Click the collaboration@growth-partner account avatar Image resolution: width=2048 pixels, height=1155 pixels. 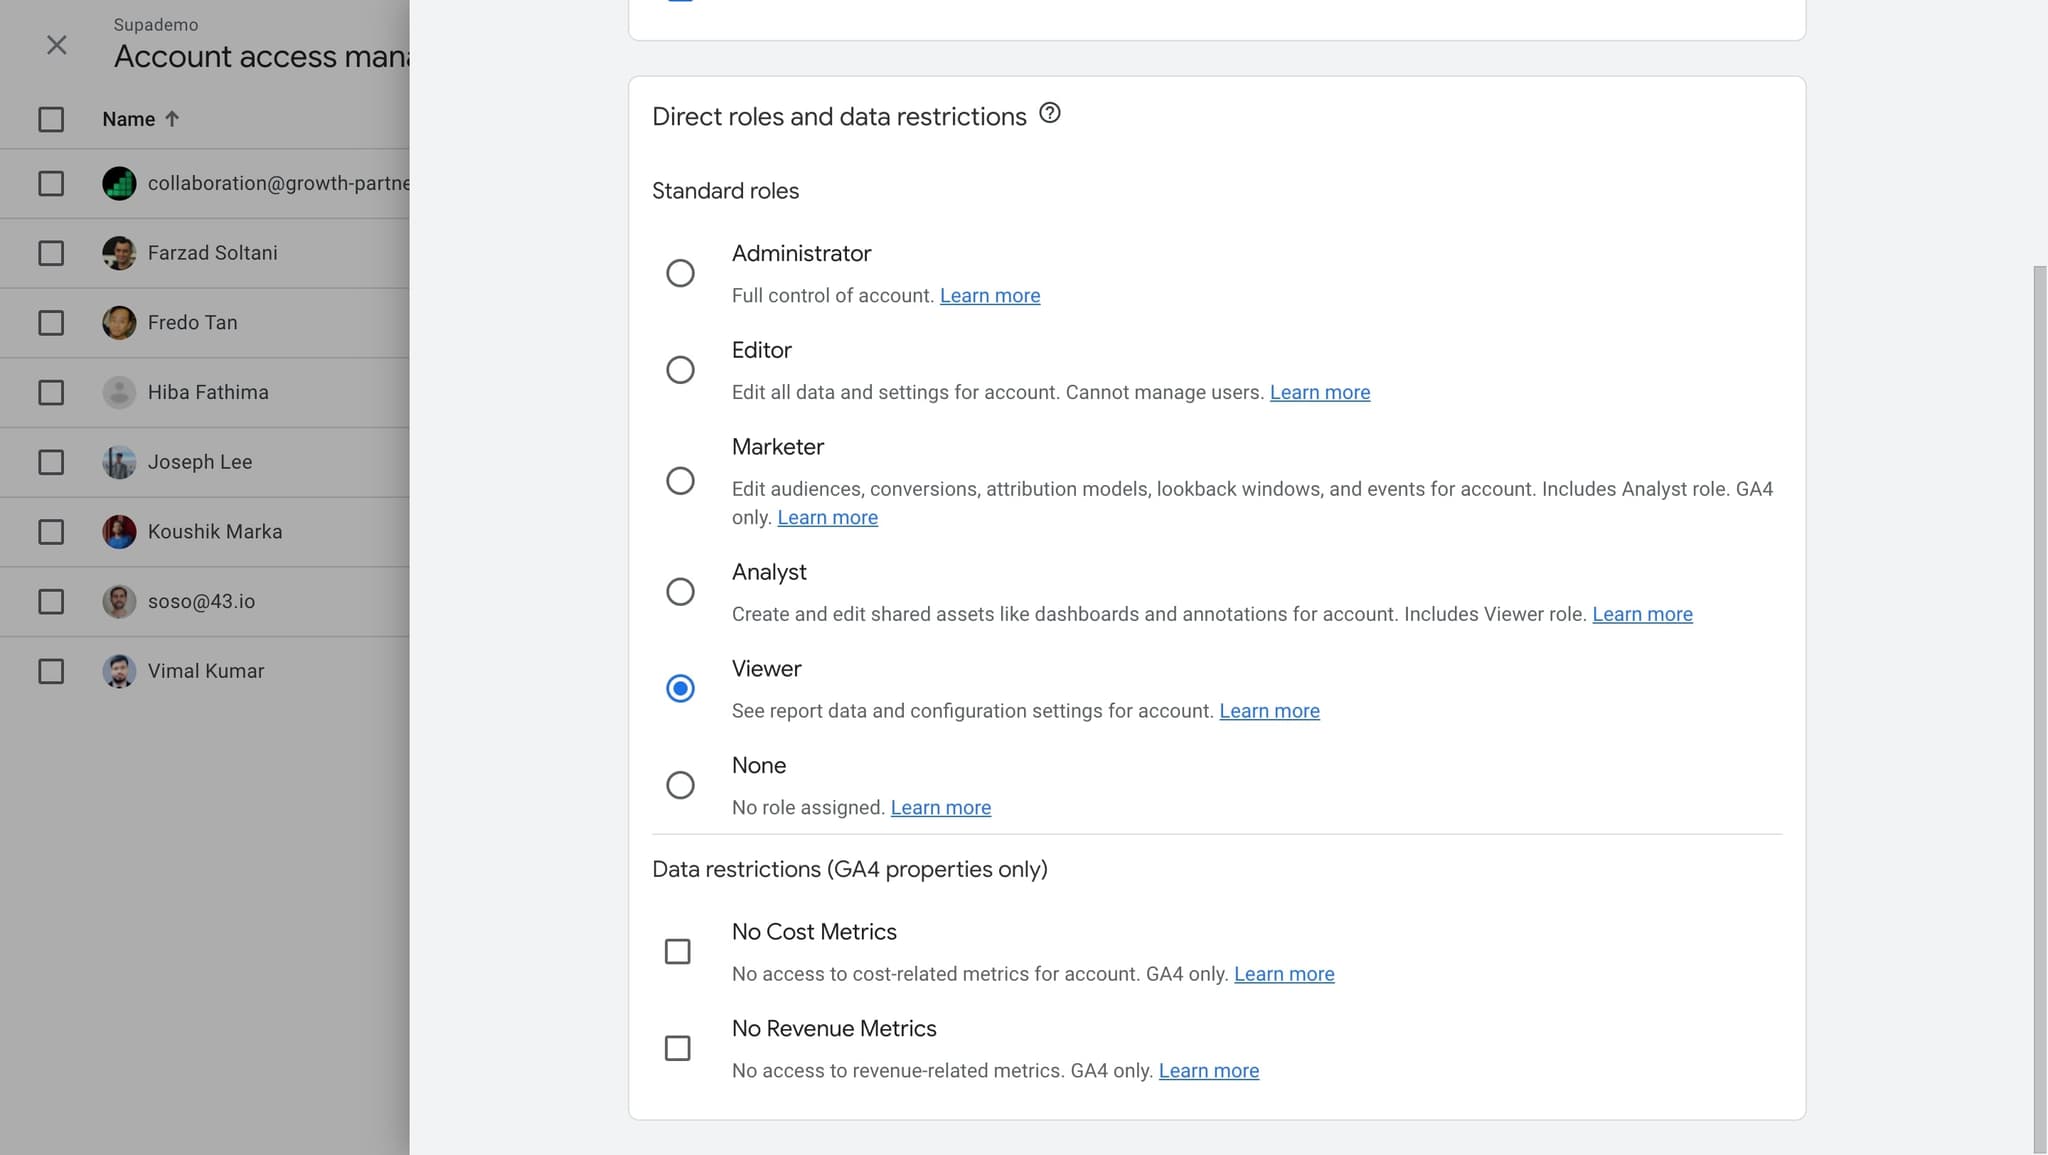(x=119, y=183)
